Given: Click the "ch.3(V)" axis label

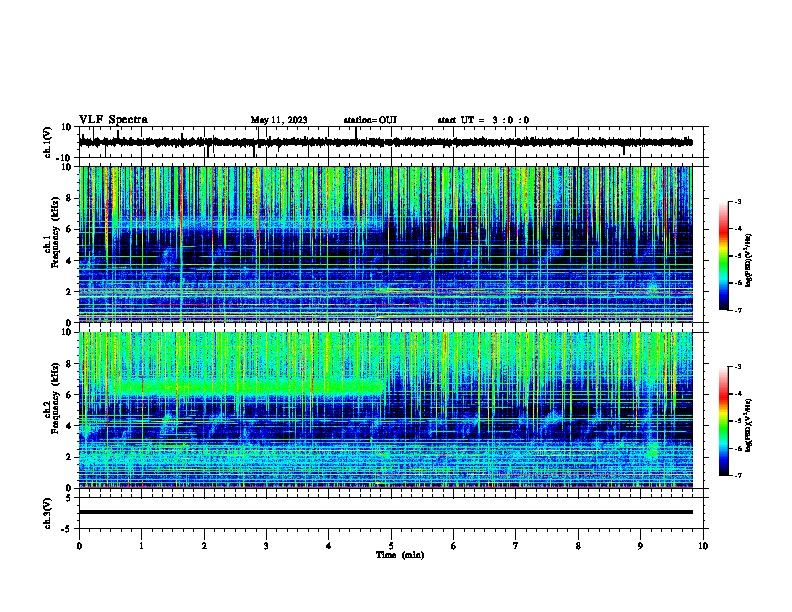Looking at the screenshot, I should (x=47, y=513).
